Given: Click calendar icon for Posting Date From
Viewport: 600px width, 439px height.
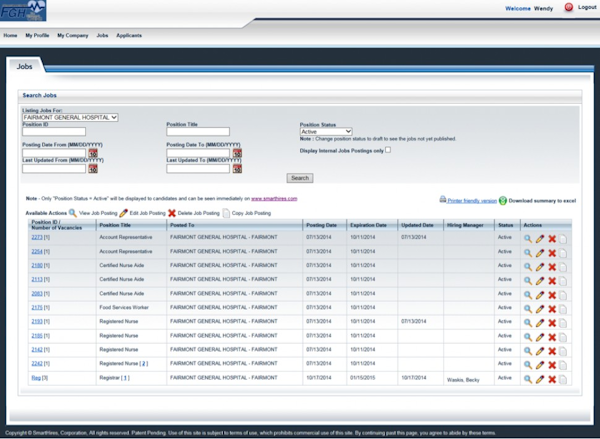Looking at the screenshot, I should (92, 153).
